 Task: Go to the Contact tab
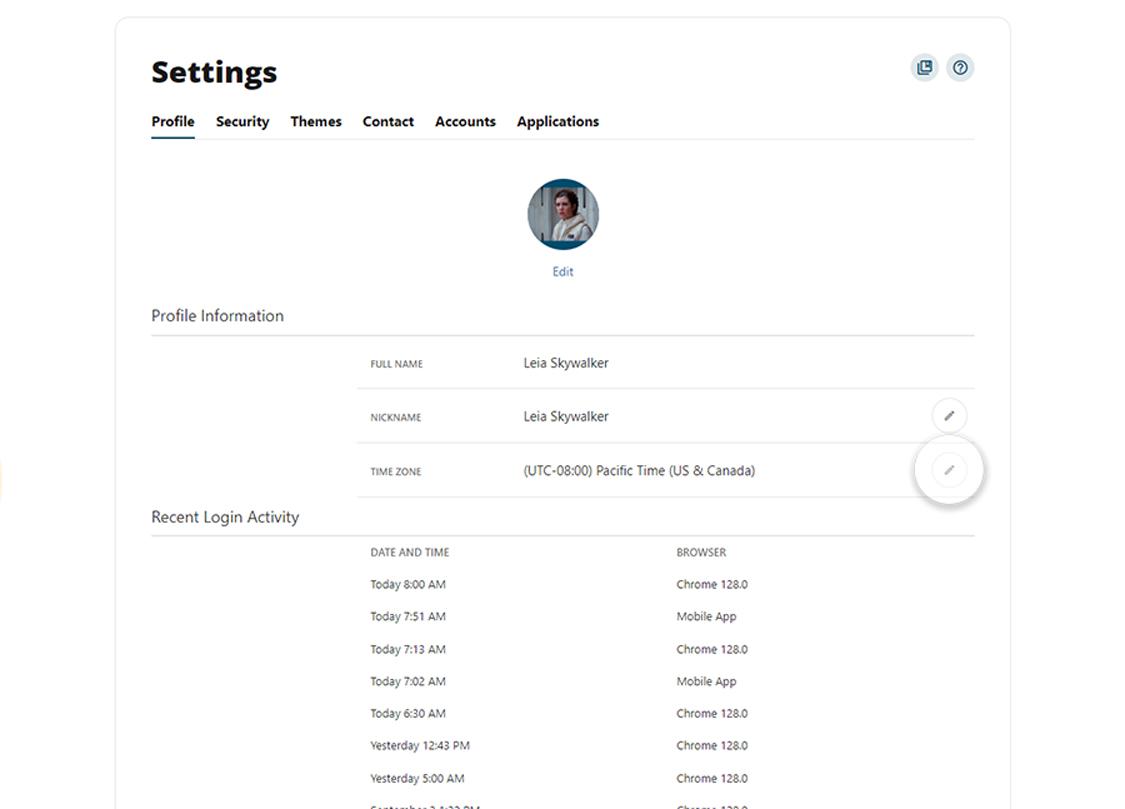pyautogui.click(x=388, y=122)
